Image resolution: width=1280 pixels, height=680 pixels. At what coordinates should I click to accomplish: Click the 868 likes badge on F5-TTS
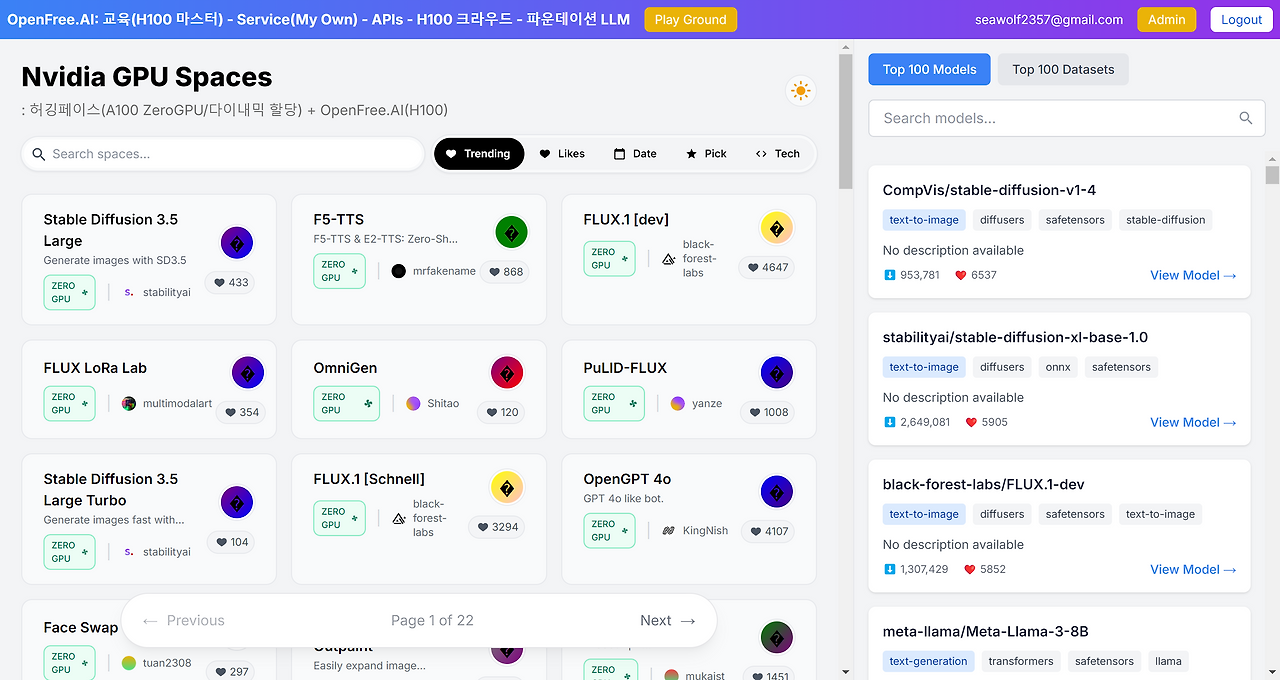pos(505,271)
